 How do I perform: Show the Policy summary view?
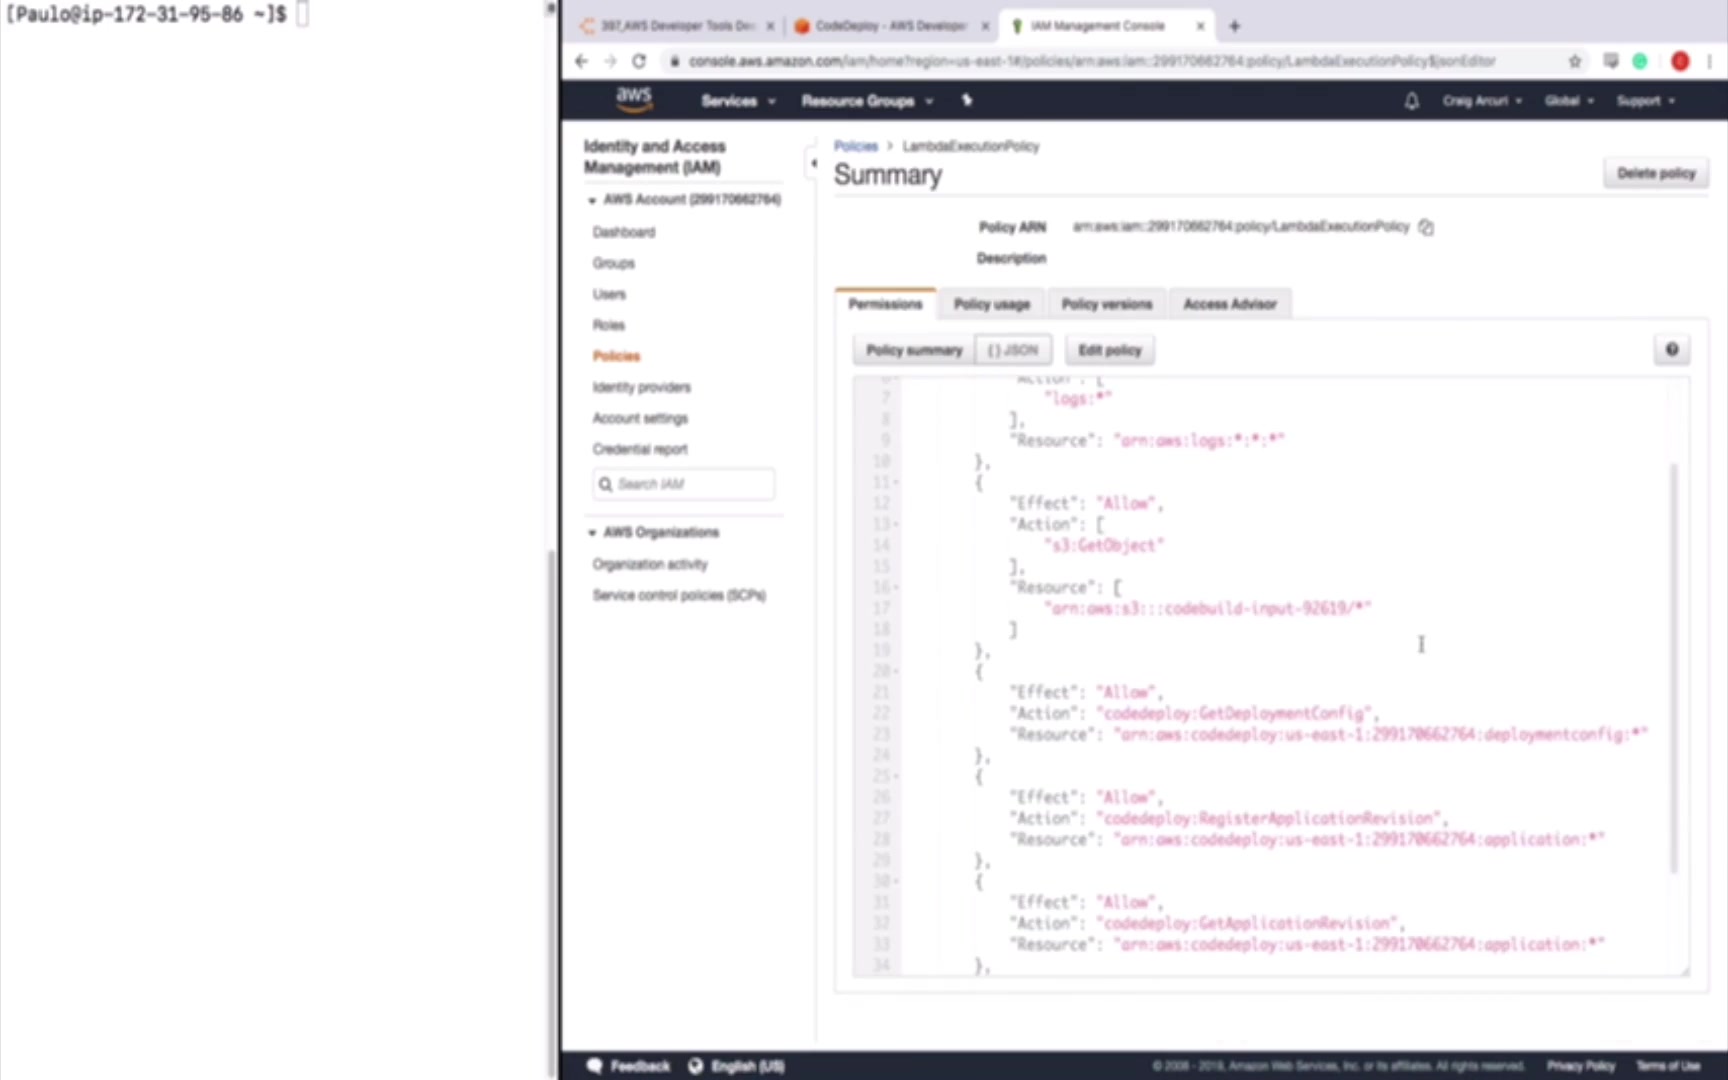[x=914, y=350]
